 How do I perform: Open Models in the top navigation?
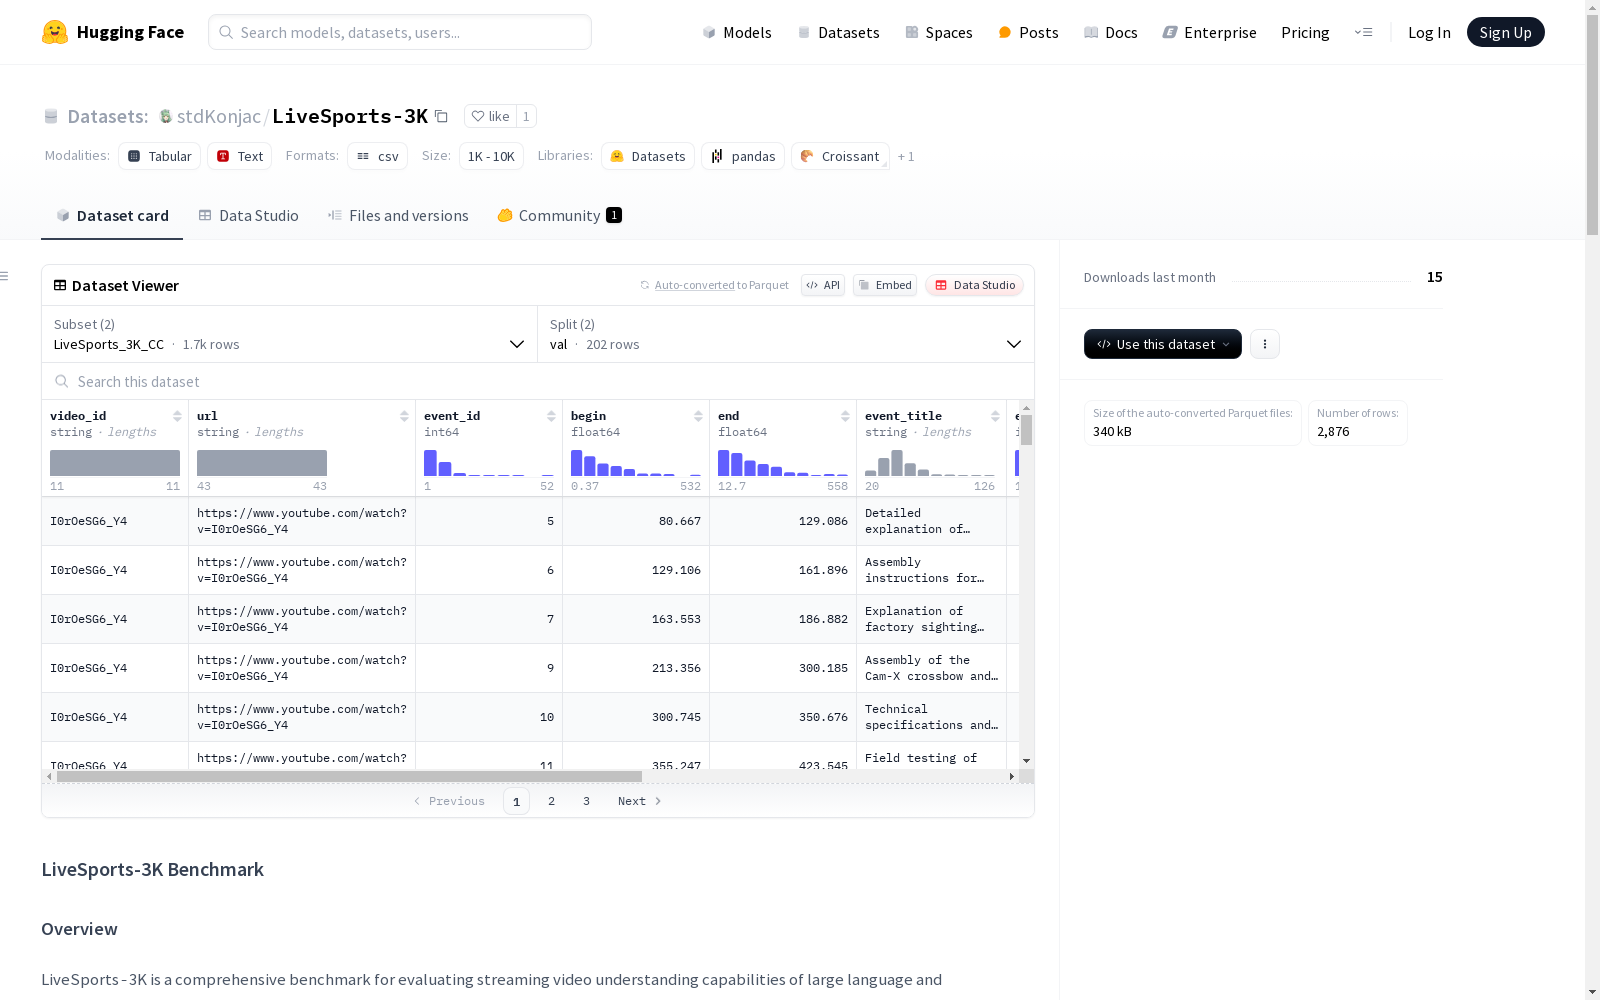coord(737,32)
